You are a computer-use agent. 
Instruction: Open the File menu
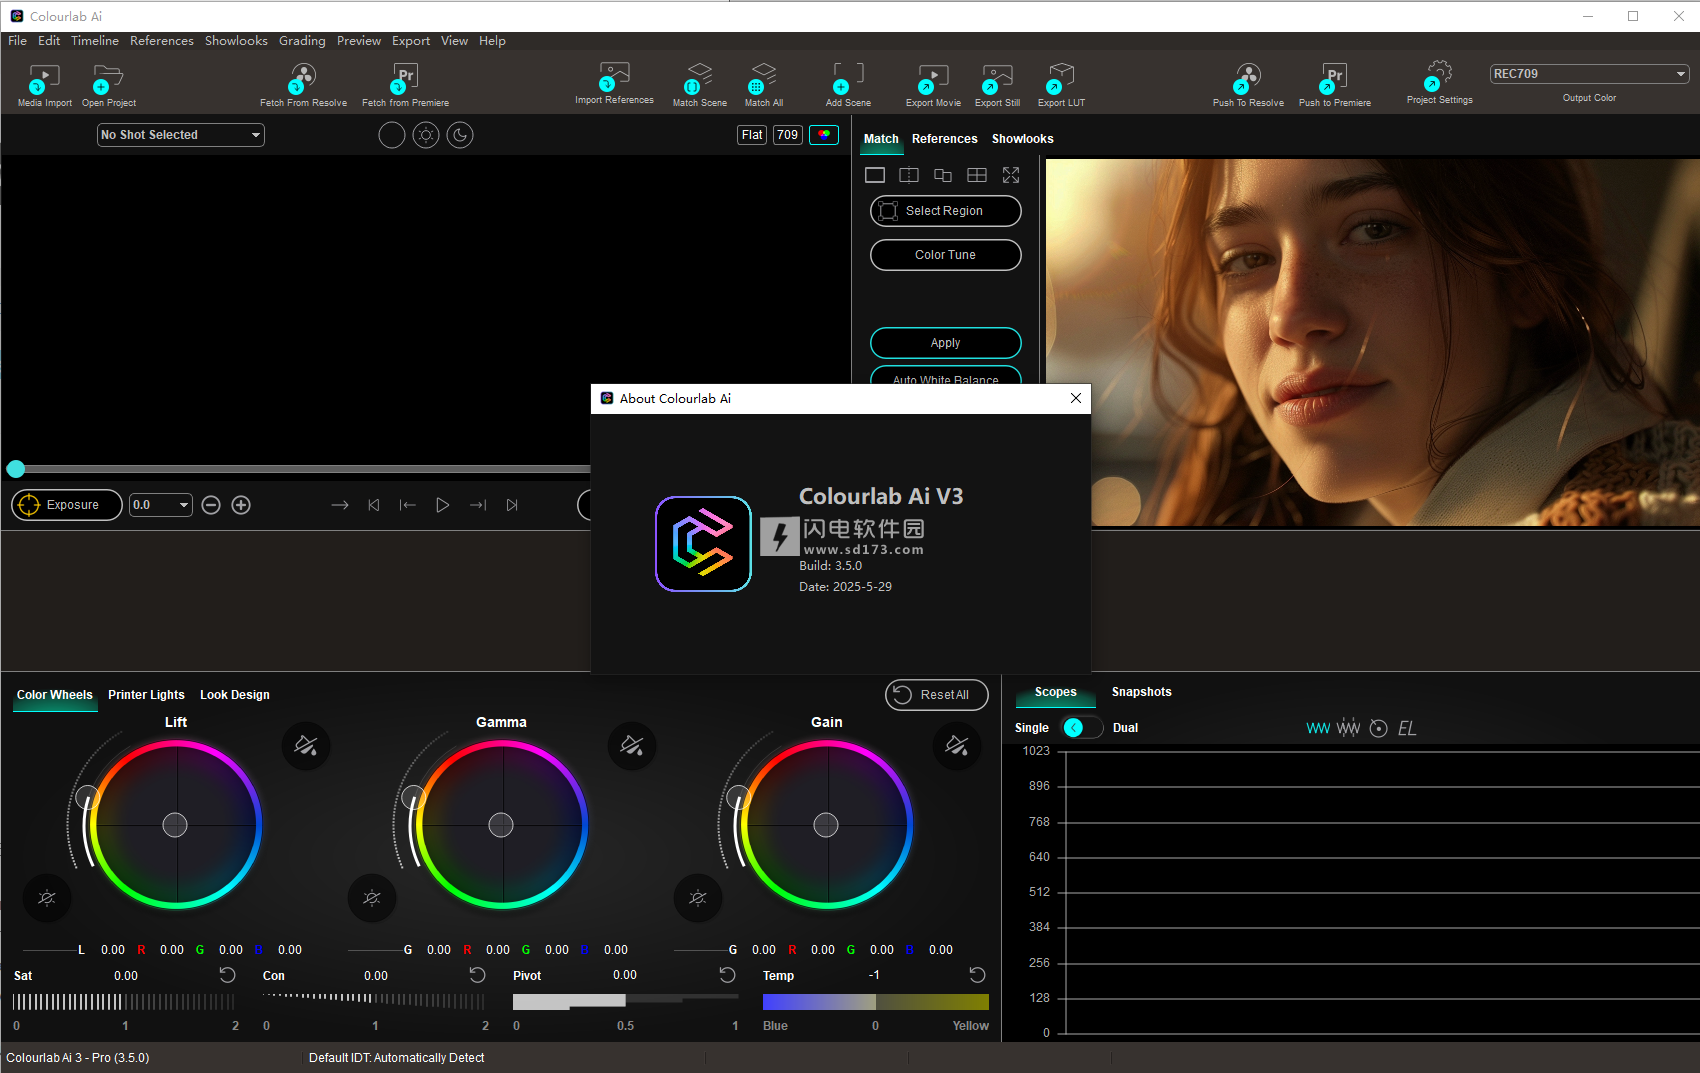(x=18, y=41)
